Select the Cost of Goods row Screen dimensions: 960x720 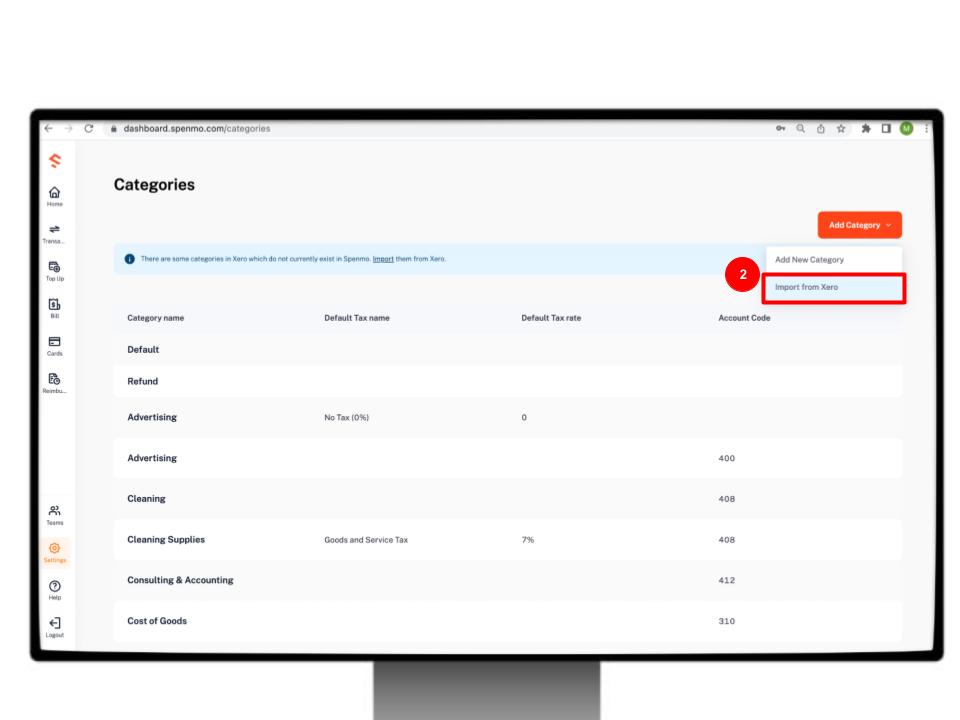[x=508, y=621]
